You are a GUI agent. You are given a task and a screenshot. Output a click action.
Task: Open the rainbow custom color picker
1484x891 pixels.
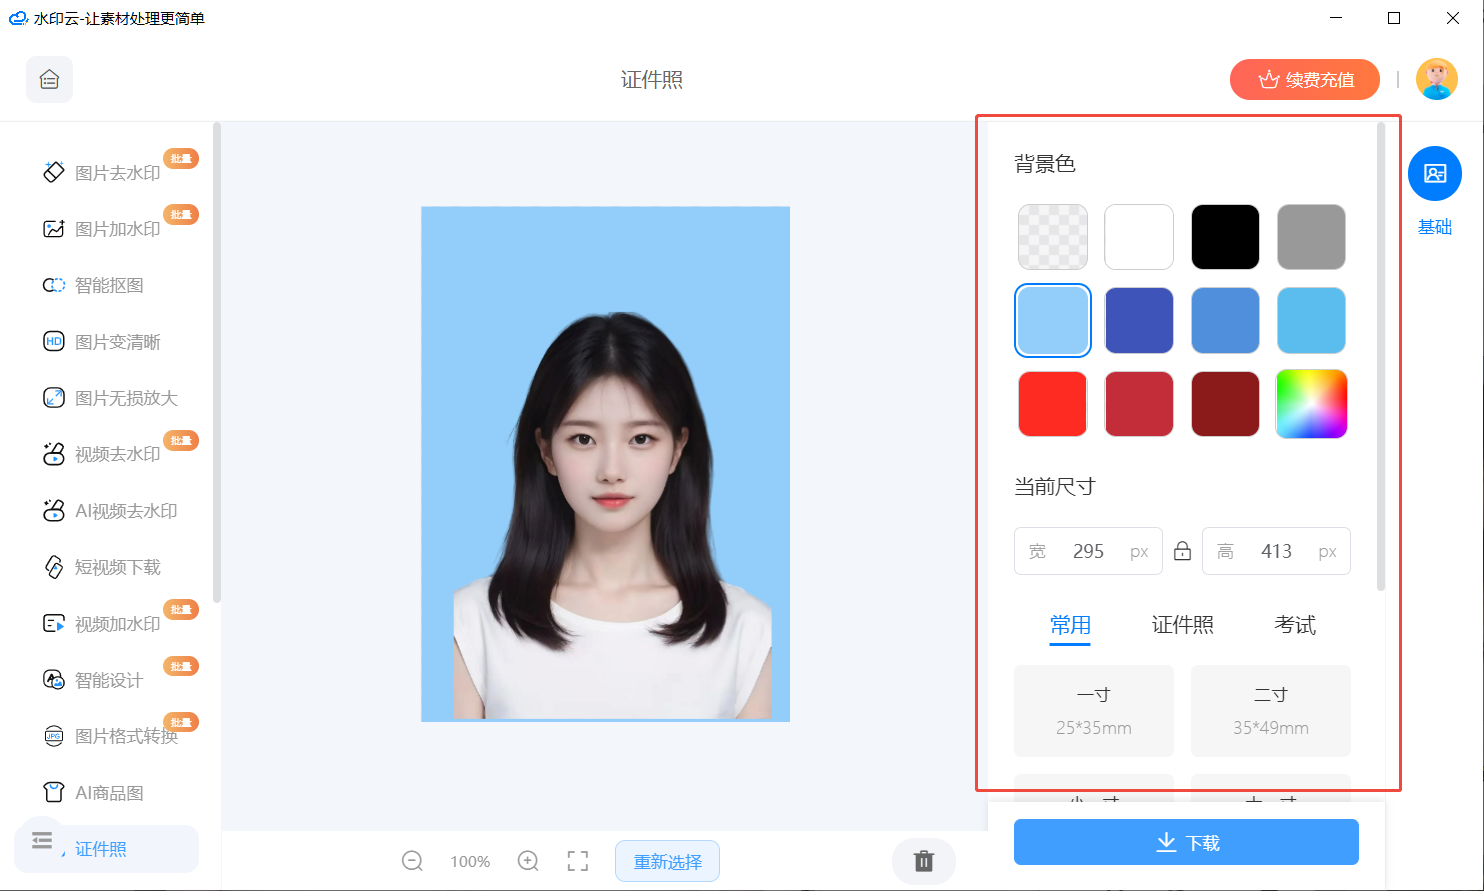point(1311,404)
